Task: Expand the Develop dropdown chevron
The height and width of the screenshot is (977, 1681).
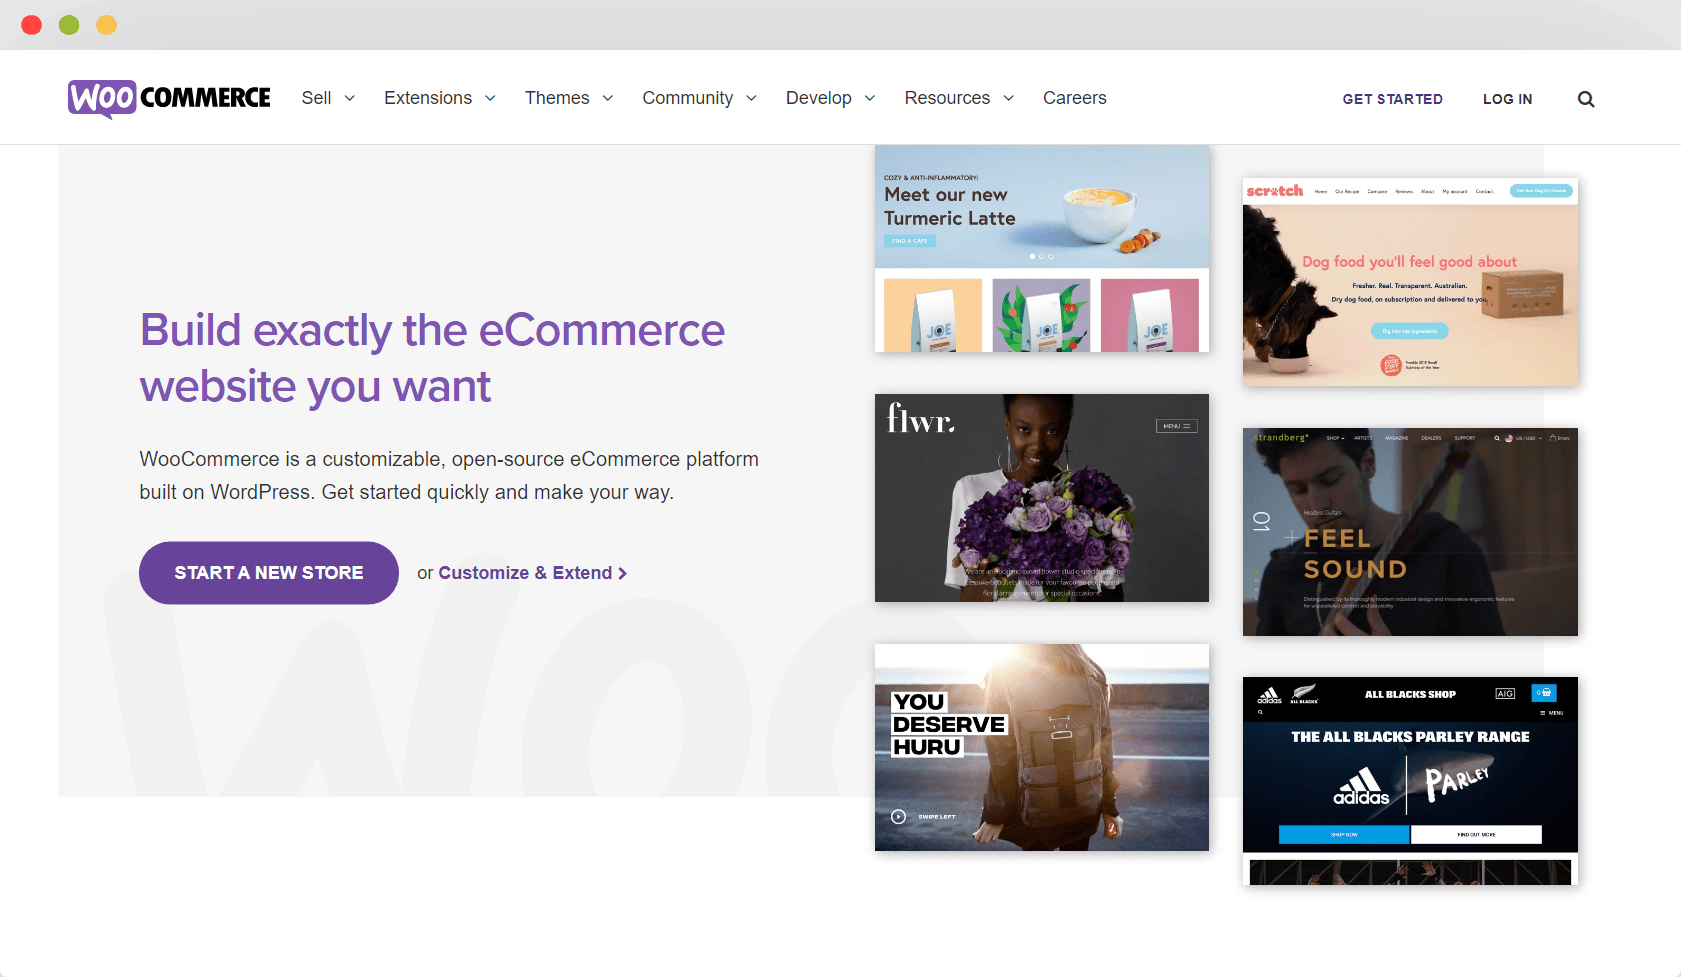Action: pyautogui.click(x=870, y=98)
